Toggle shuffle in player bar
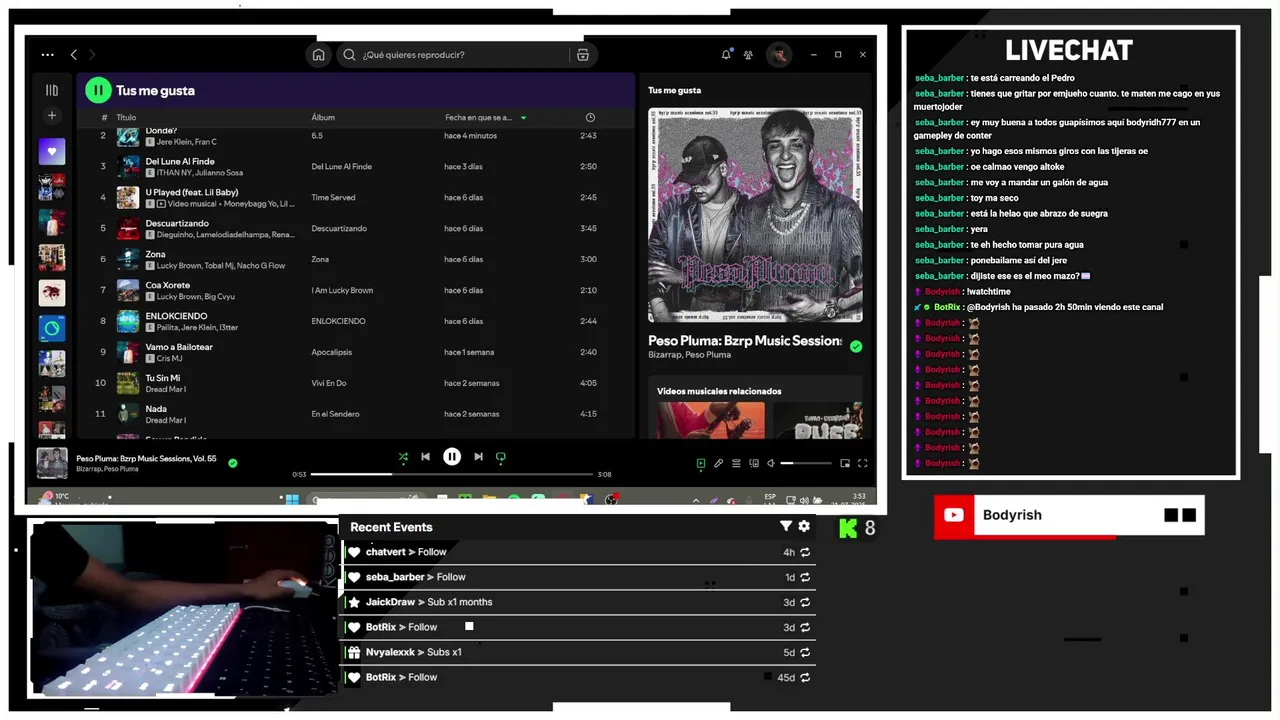Screen dimensions: 1280x720 [x=403, y=457]
